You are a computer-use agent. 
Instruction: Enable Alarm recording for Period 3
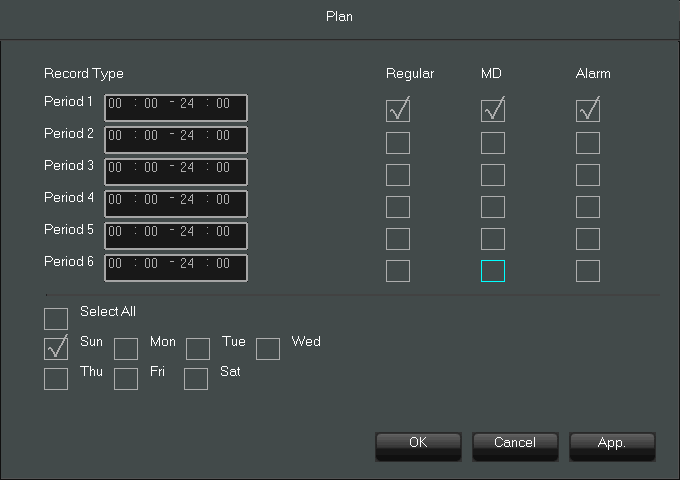tap(588, 175)
